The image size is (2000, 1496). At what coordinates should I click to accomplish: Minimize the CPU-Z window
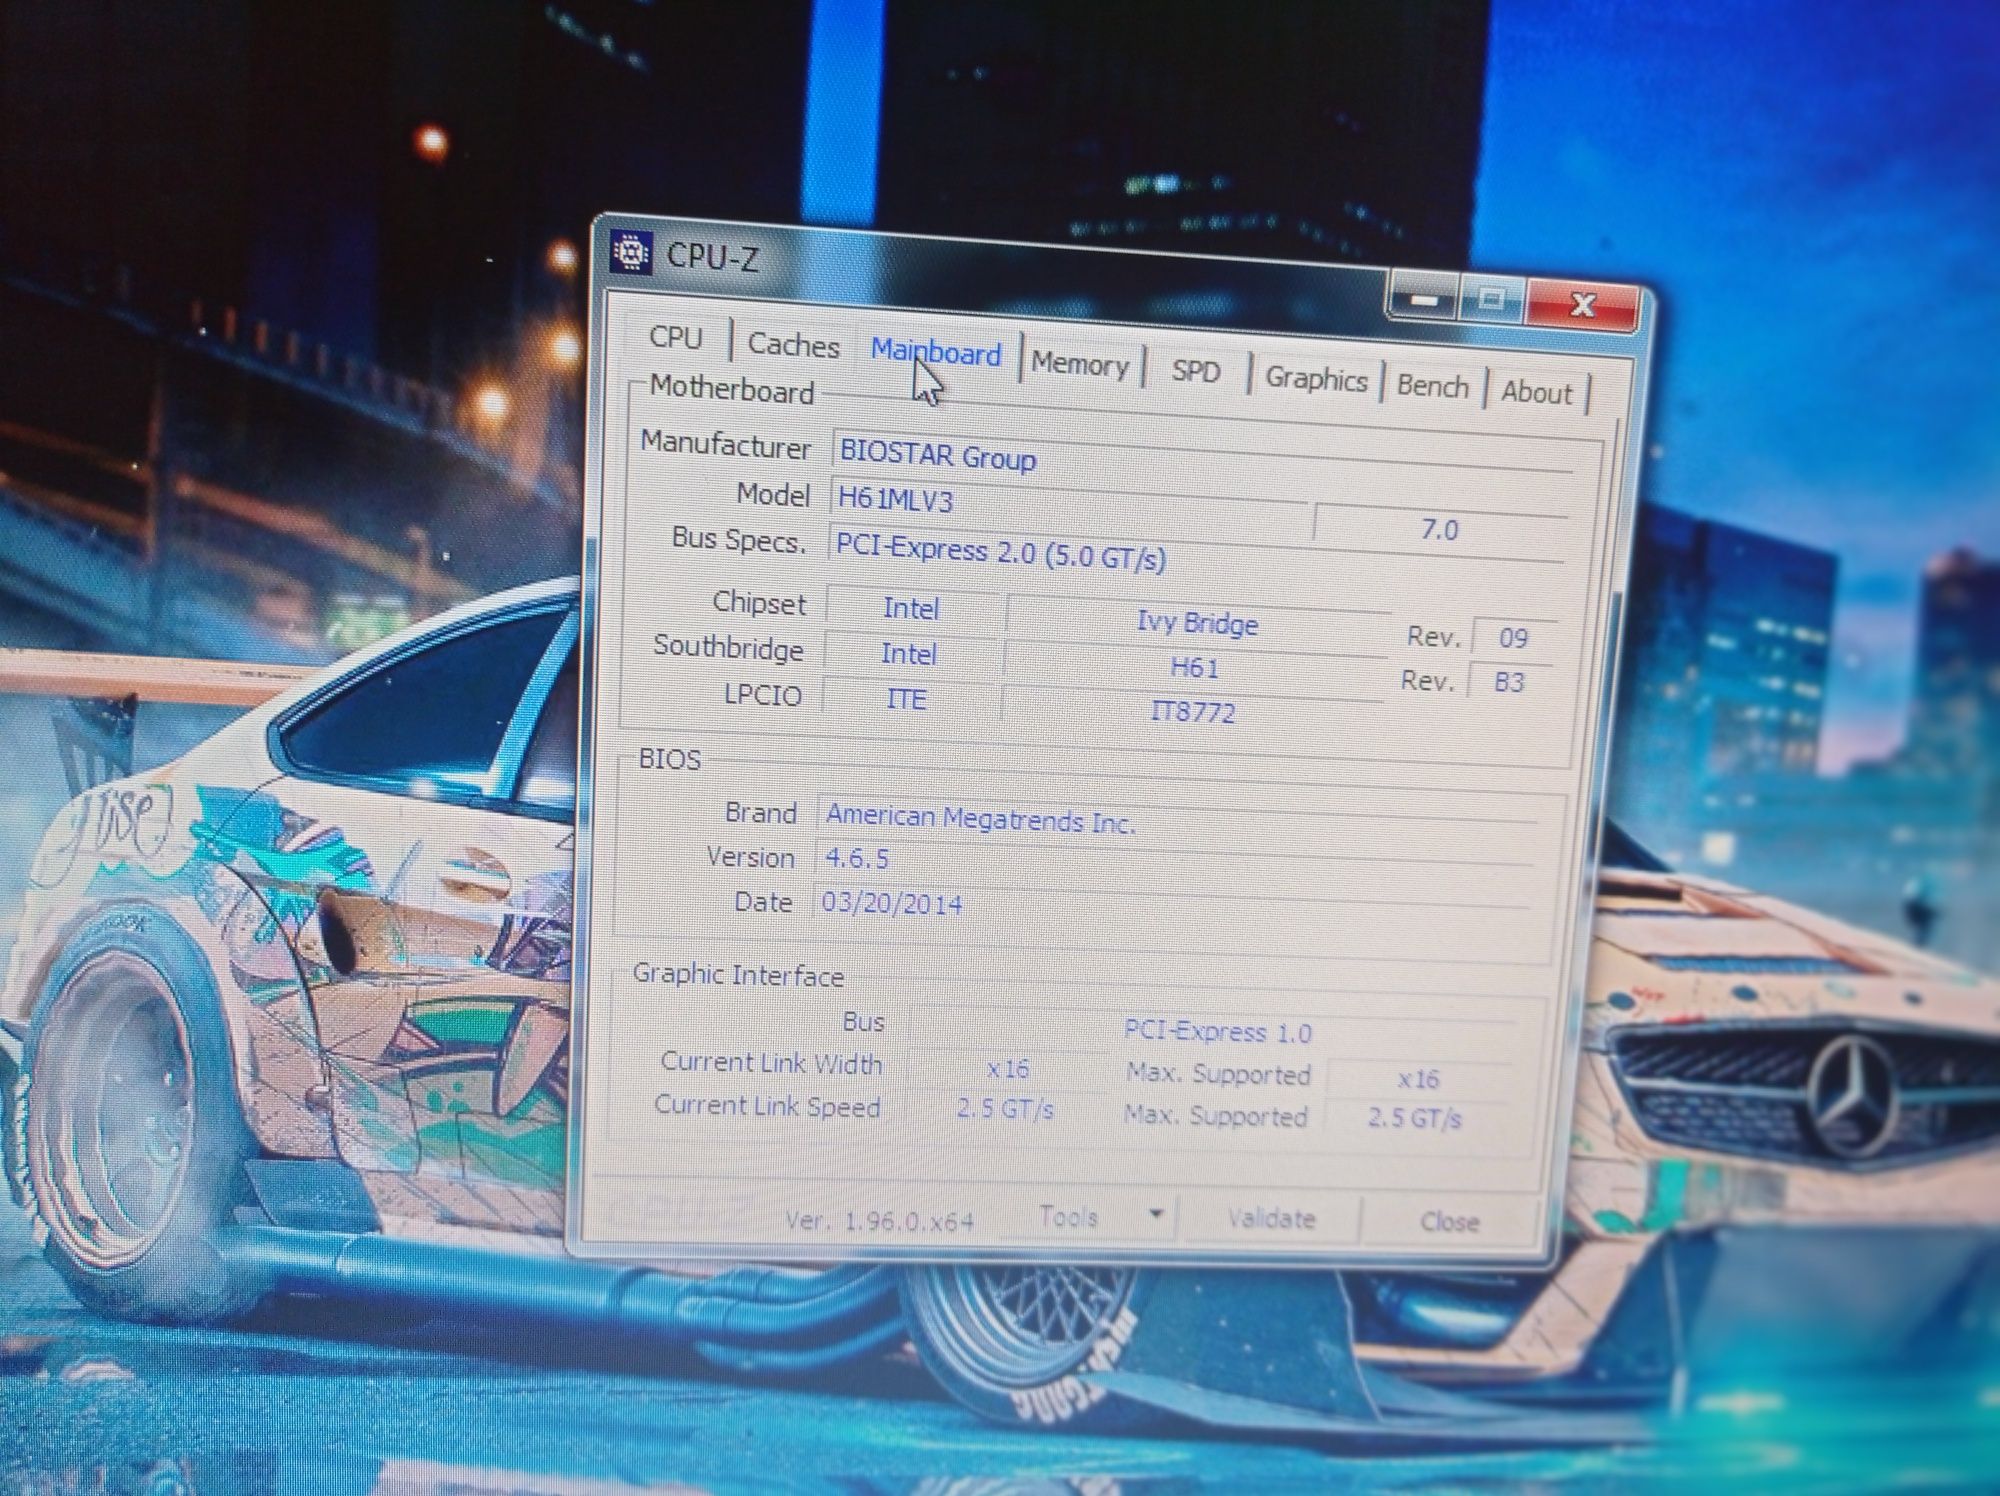tap(1425, 299)
